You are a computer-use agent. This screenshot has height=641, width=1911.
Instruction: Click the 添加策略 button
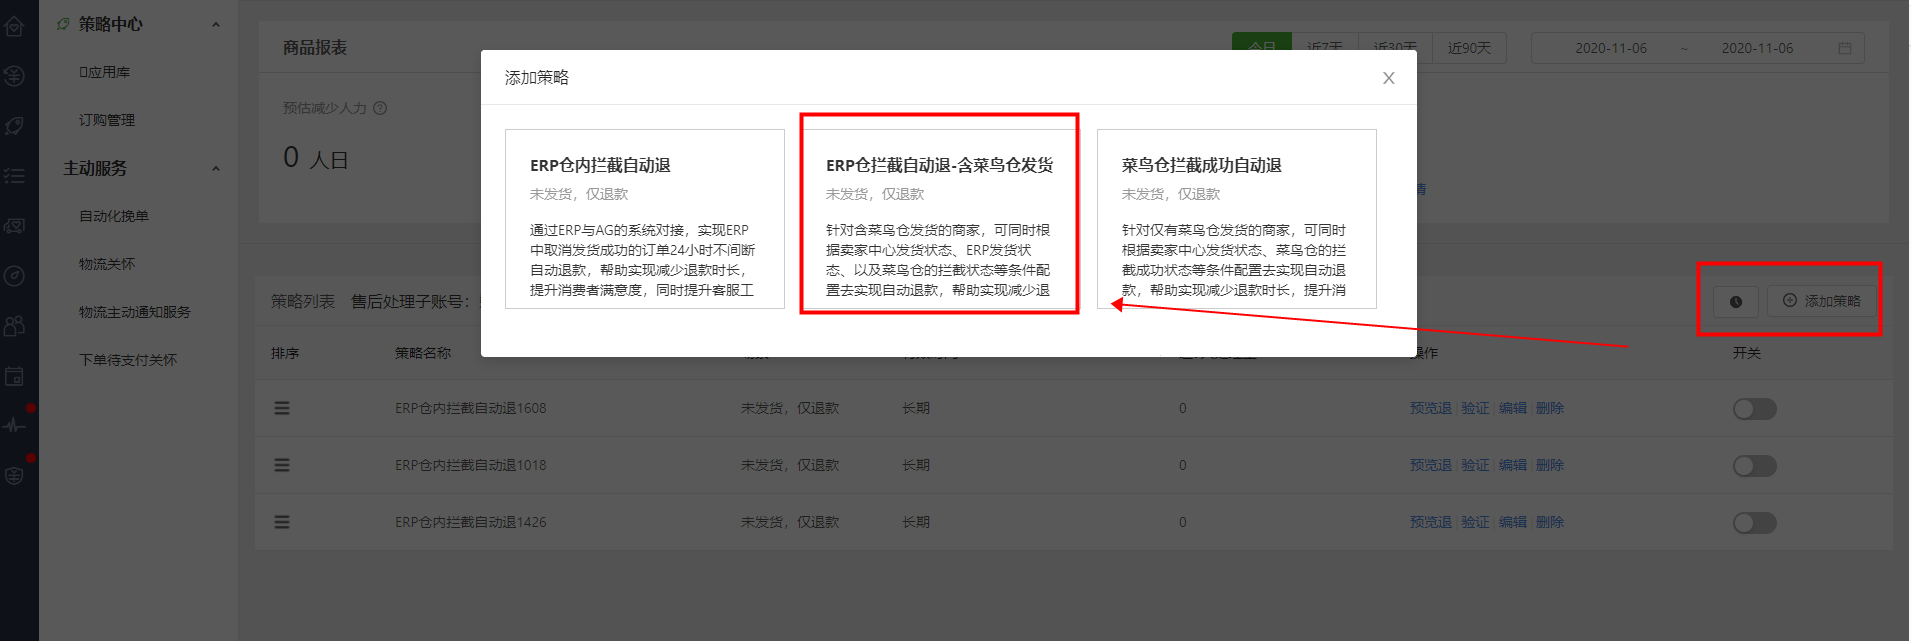1822,301
